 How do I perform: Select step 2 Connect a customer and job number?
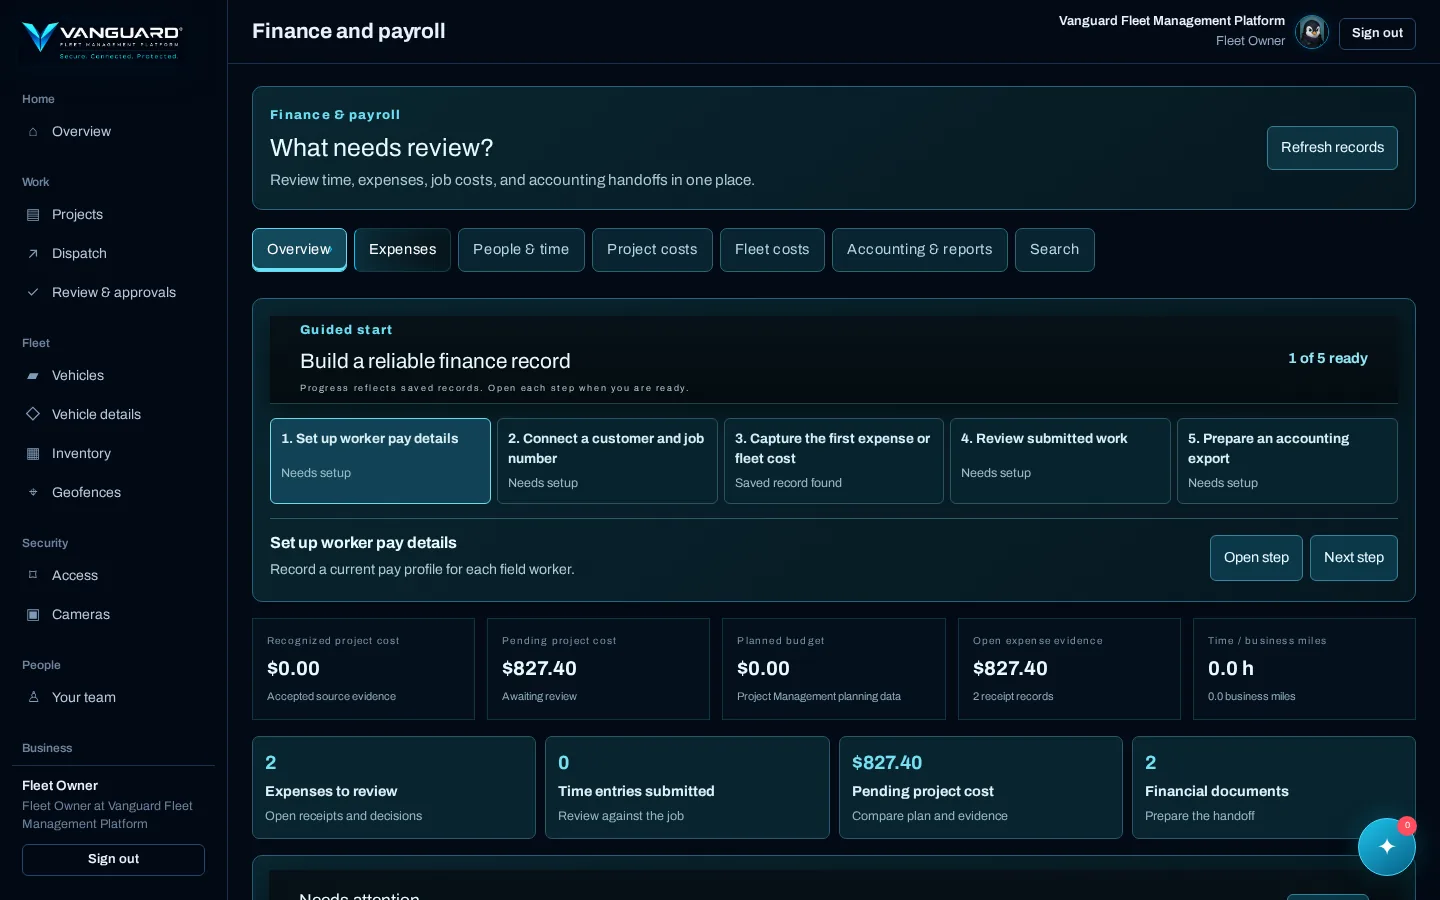click(x=607, y=461)
